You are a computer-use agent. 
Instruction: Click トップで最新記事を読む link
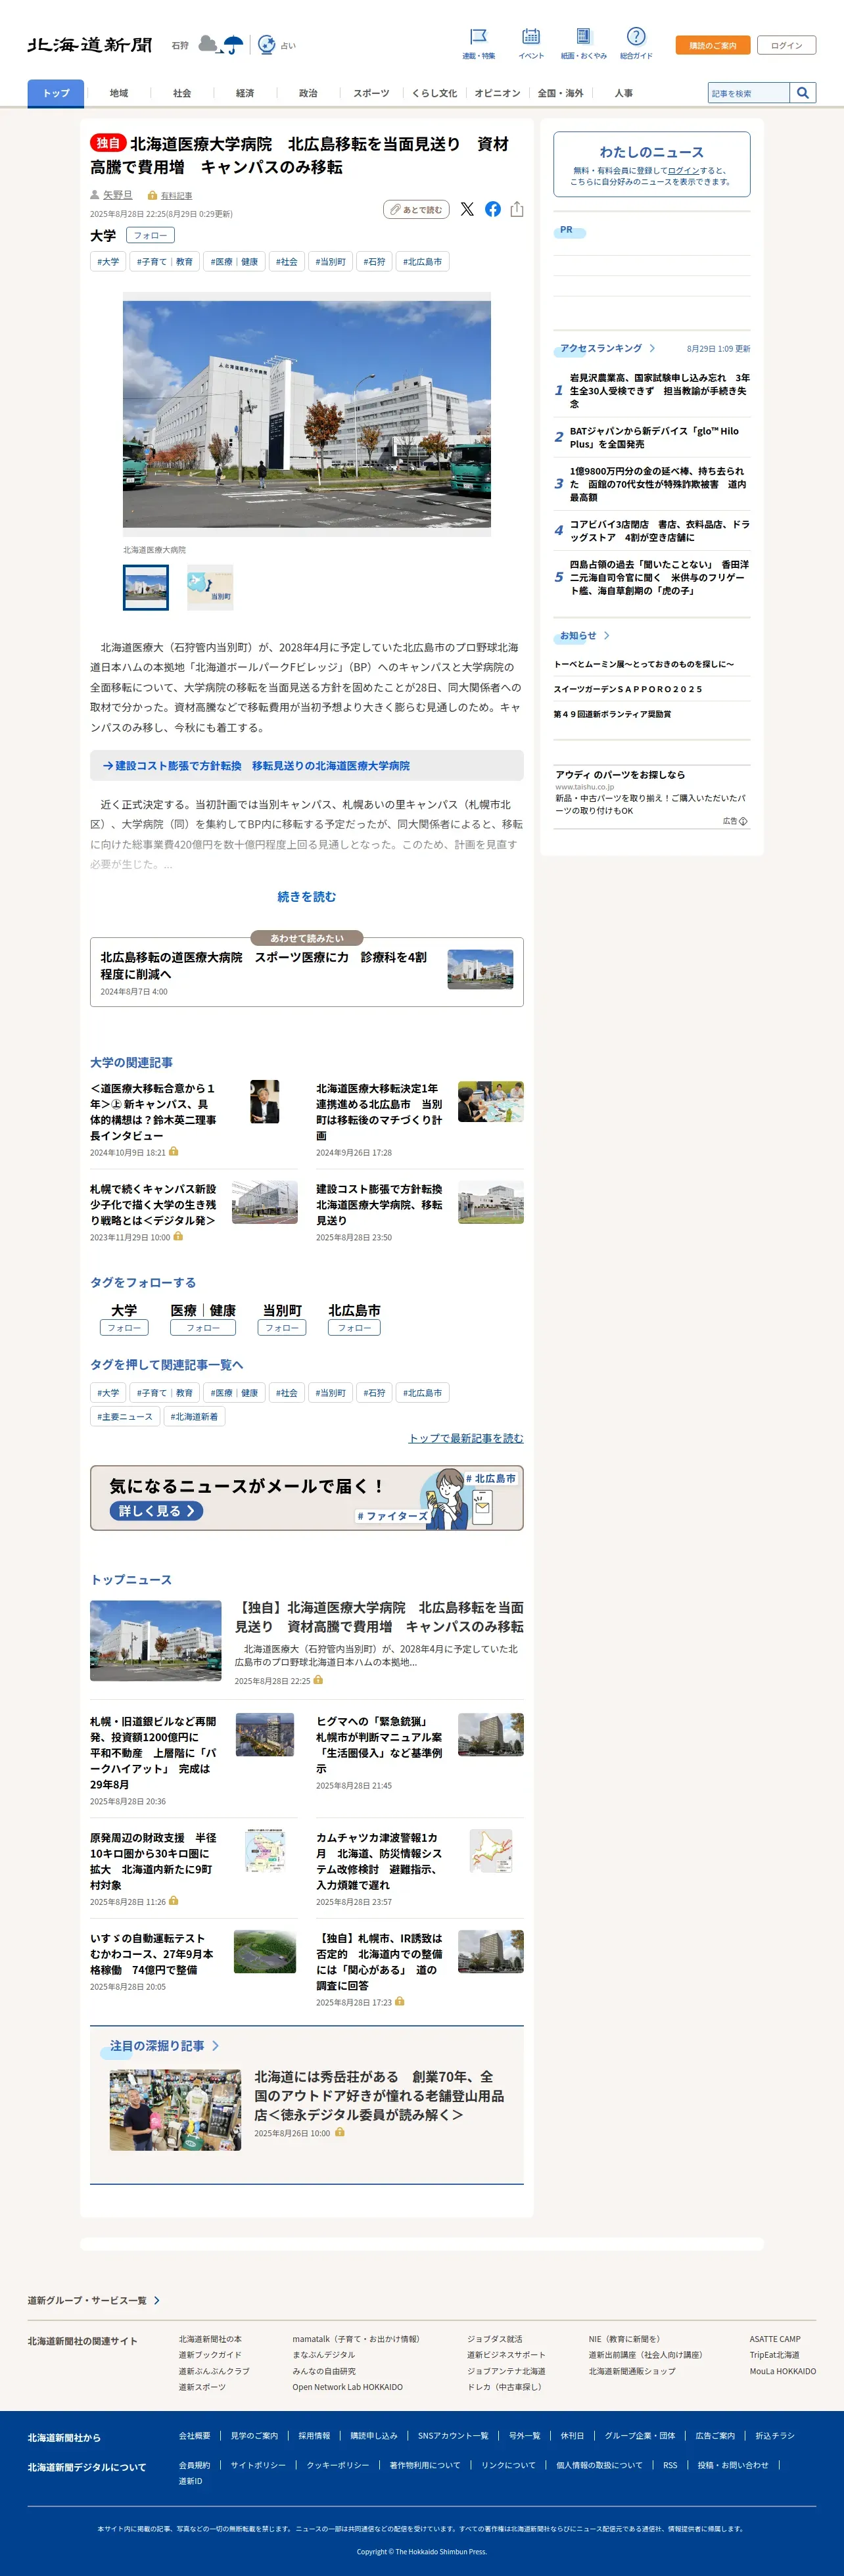click(x=466, y=1438)
